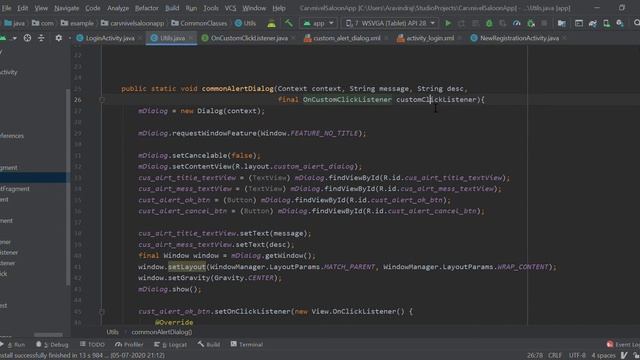Click the Sync Project with Gradle Files icon
This screenshot has height=360, width=640.
[x=593, y=23]
